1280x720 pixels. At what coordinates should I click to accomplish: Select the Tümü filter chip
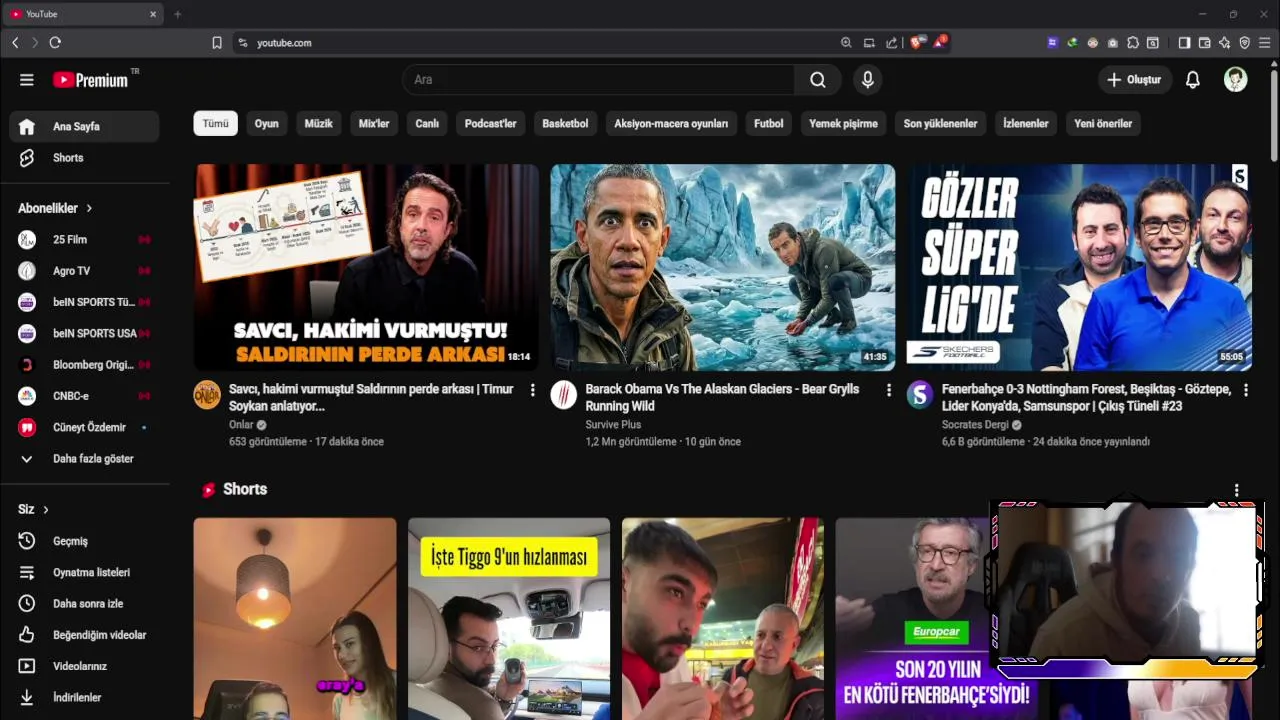[215, 124]
